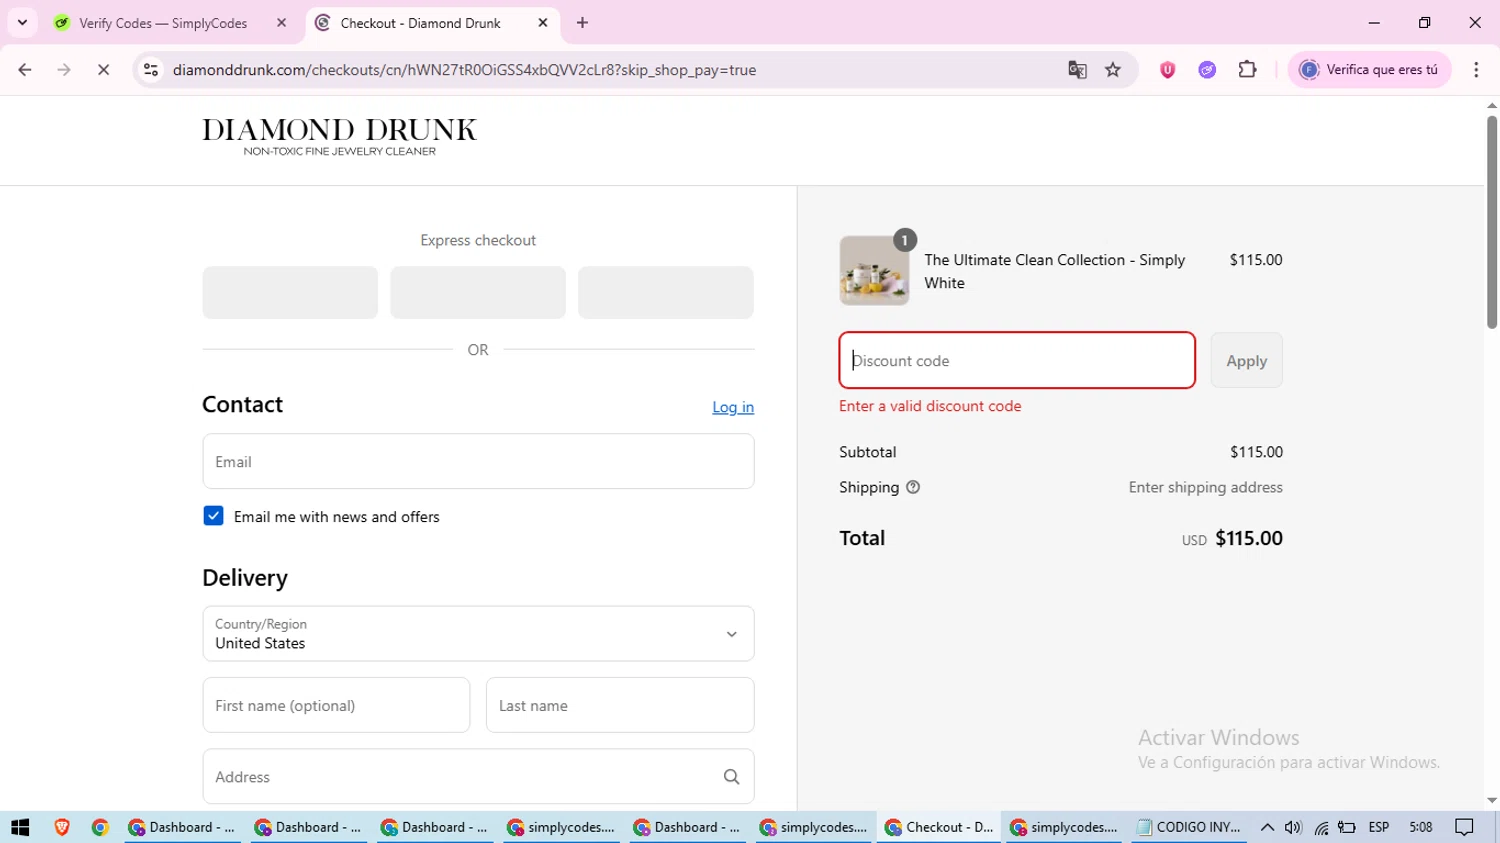Screen dimensions: 1500x843
Task: Click the Discount code field
Action: [1017, 360]
